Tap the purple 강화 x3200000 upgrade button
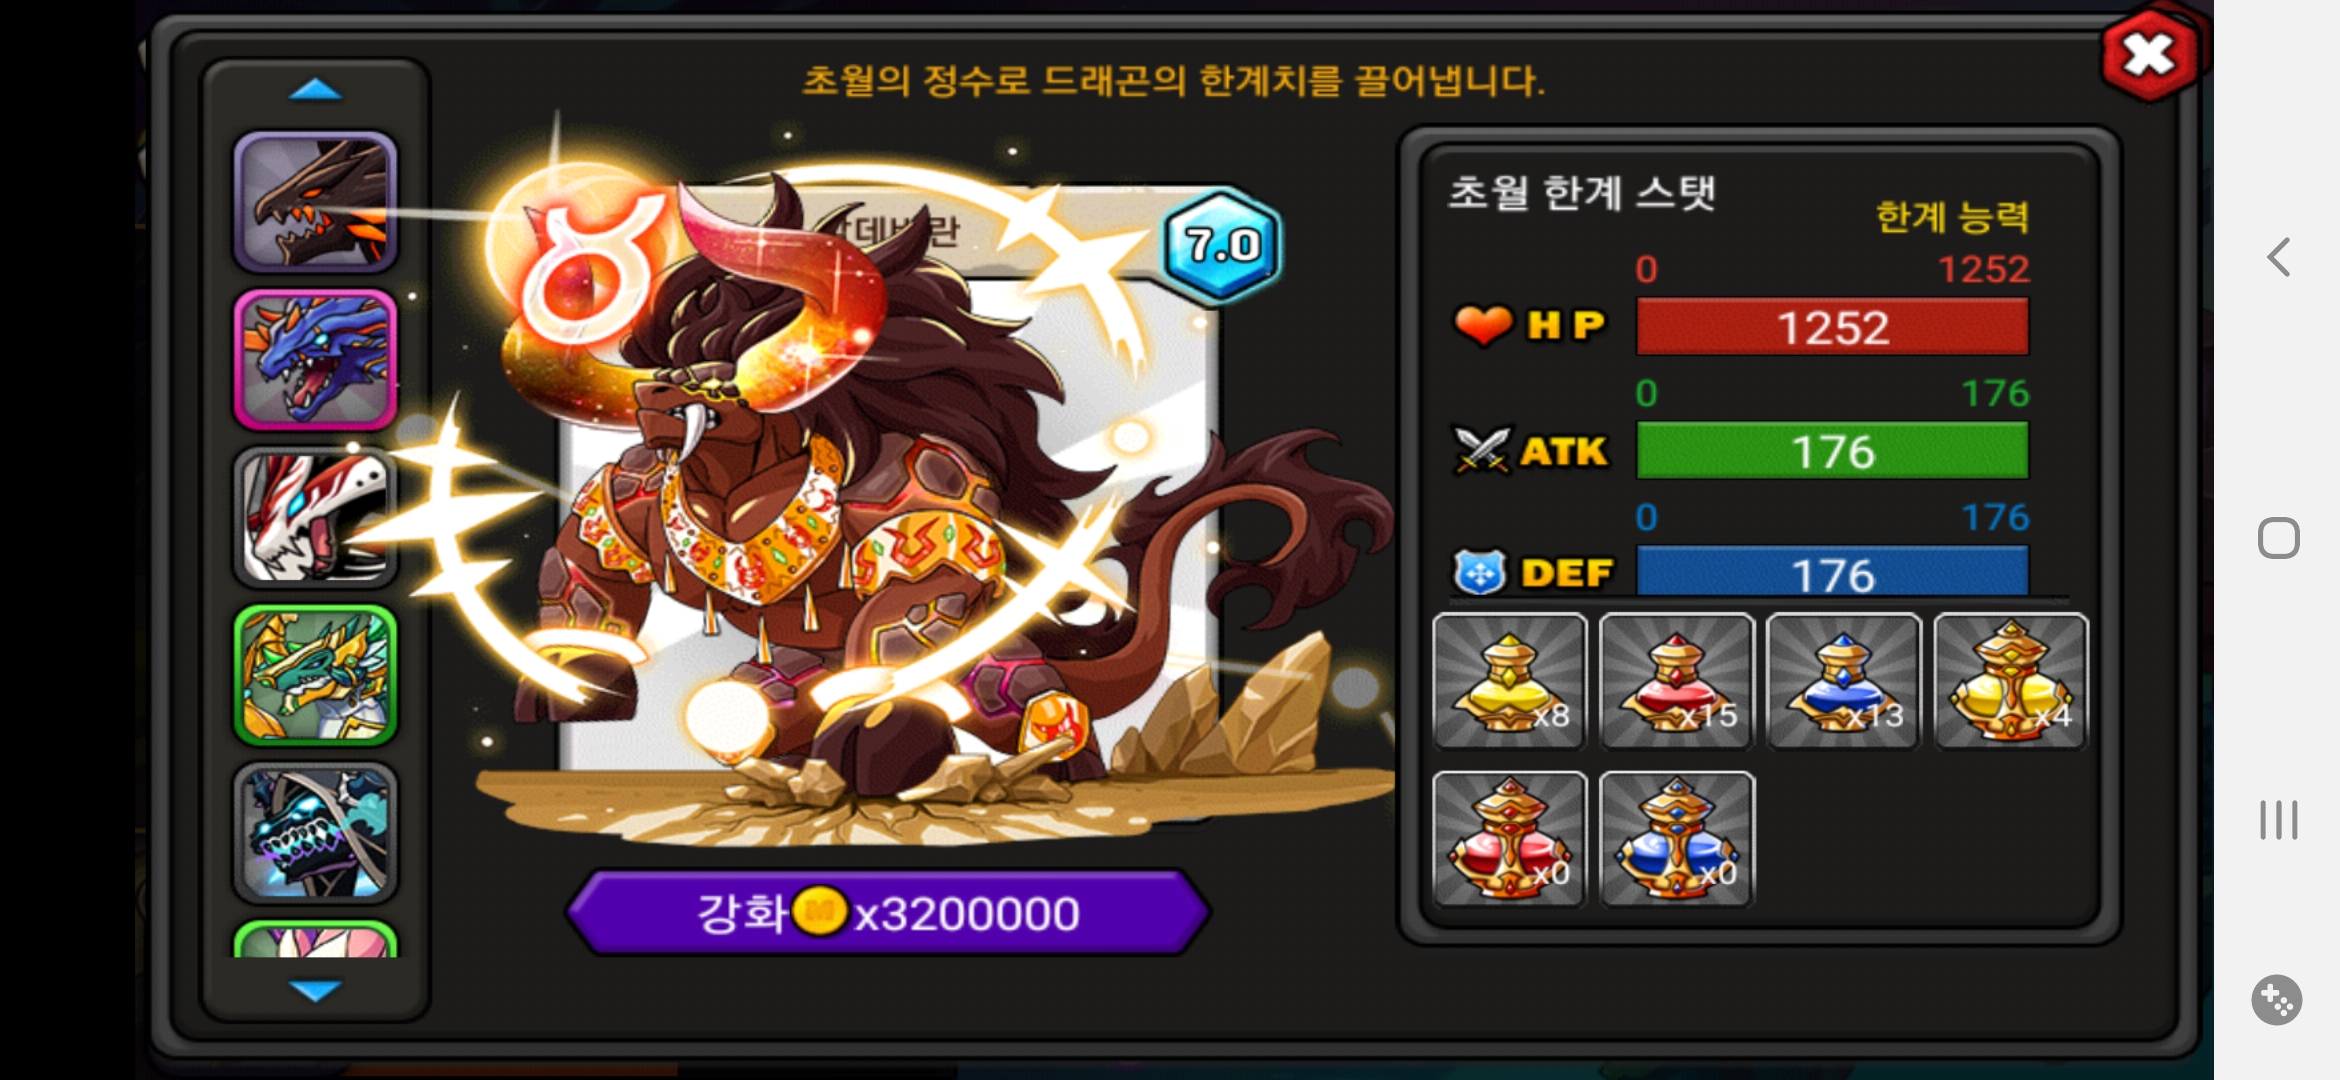This screenshot has height=1080, width=2340. tap(888, 913)
